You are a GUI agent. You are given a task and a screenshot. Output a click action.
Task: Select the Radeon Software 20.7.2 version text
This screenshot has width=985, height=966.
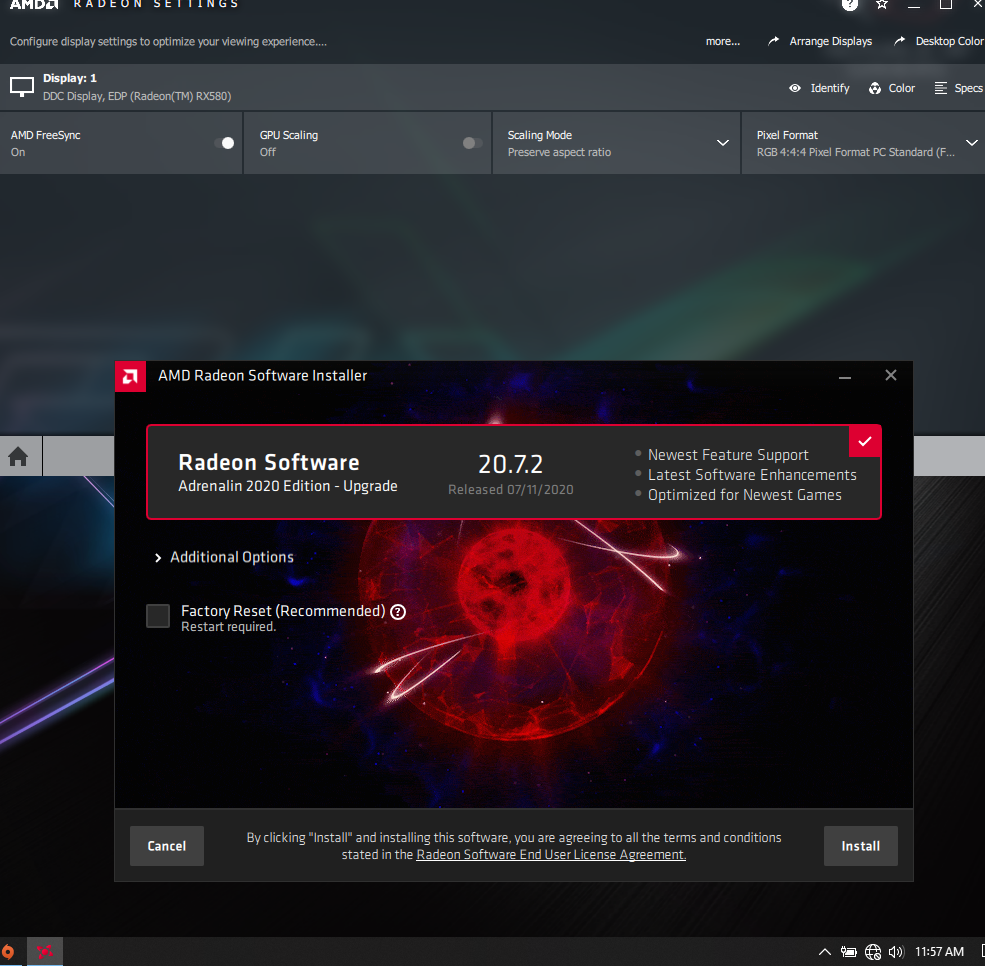click(x=510, y=464)
